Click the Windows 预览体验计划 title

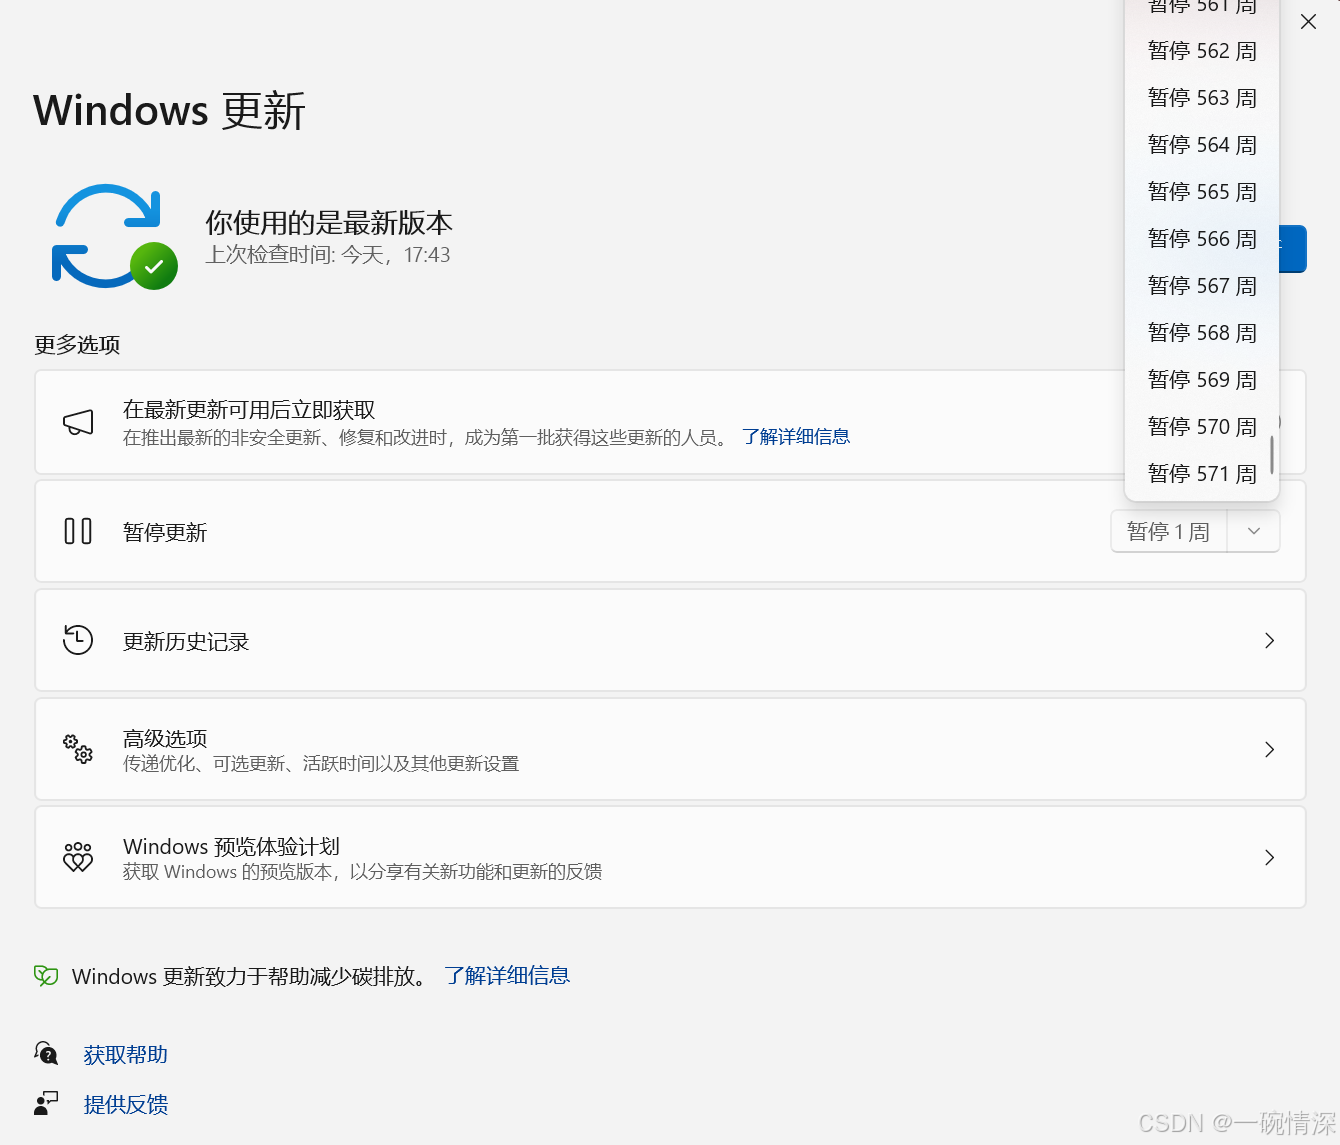pyautogui.click(x=231, y=846)
